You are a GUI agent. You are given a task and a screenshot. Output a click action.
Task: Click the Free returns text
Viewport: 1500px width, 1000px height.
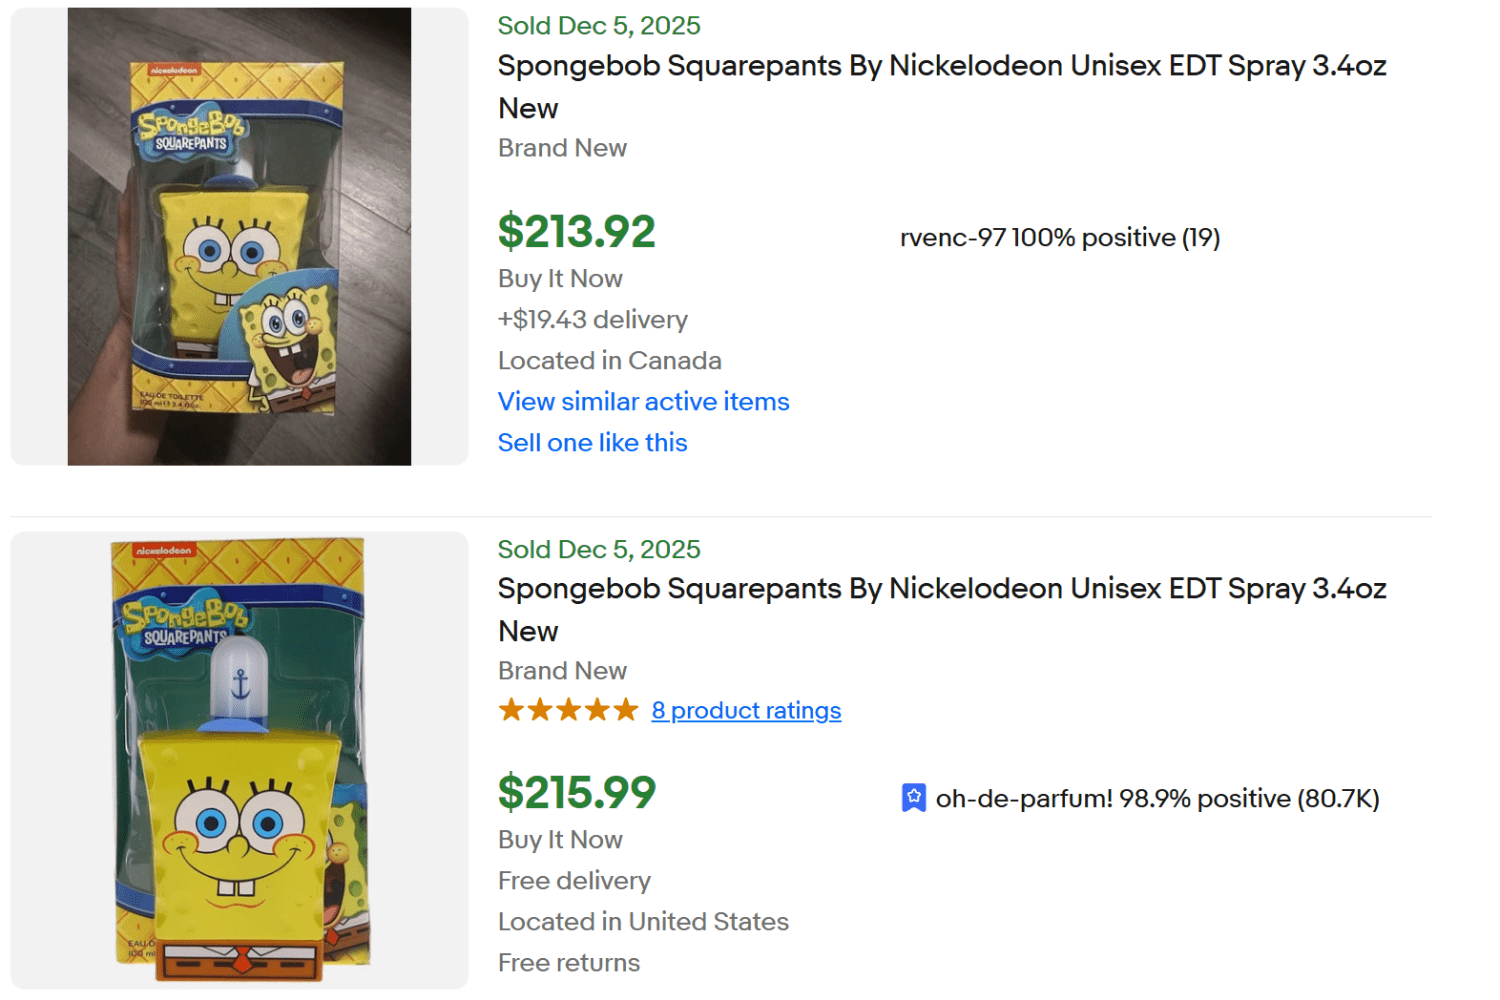click(568, 962)
